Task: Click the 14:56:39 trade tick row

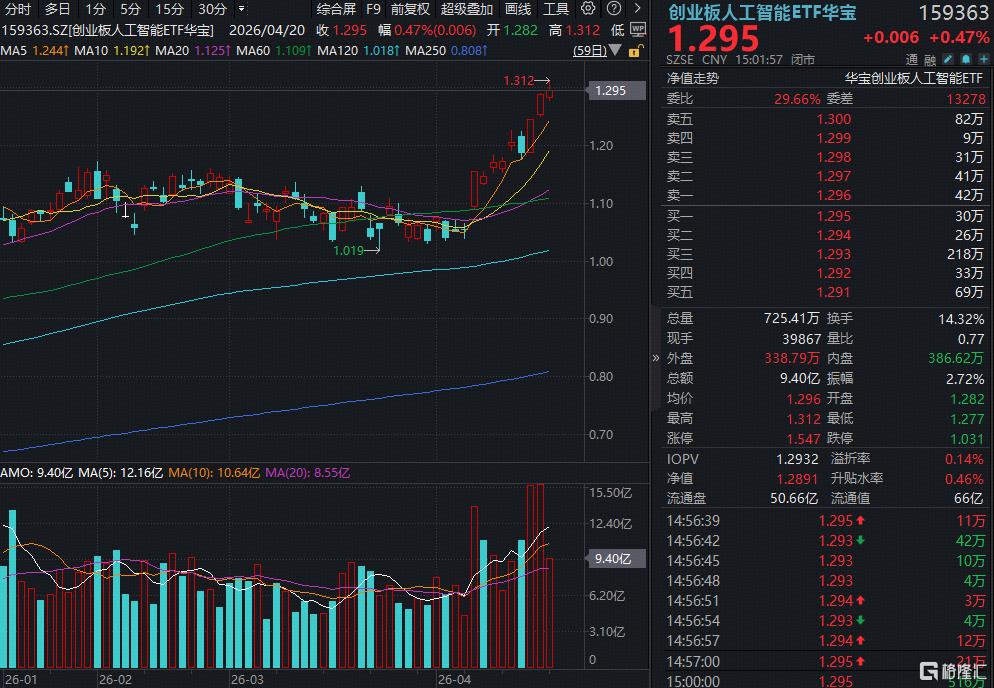Action: pos(825,521)
